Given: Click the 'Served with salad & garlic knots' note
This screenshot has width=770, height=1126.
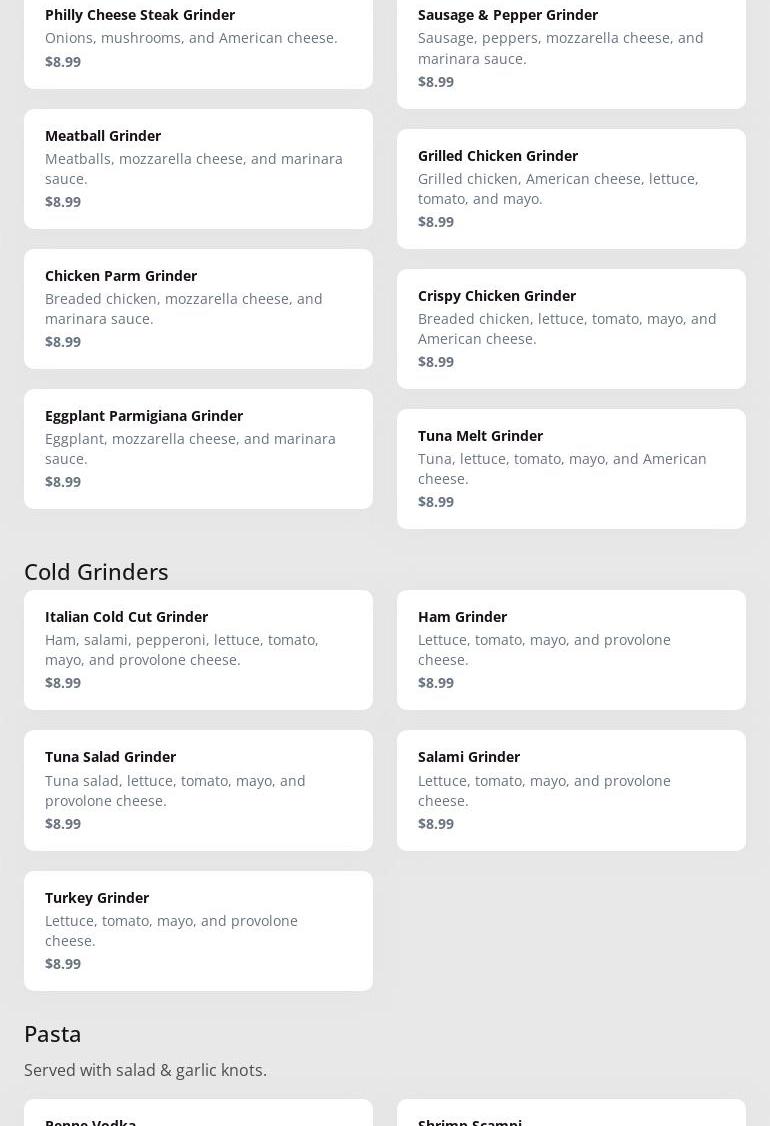Looking at the screenshot, I should coord(145,1070).
